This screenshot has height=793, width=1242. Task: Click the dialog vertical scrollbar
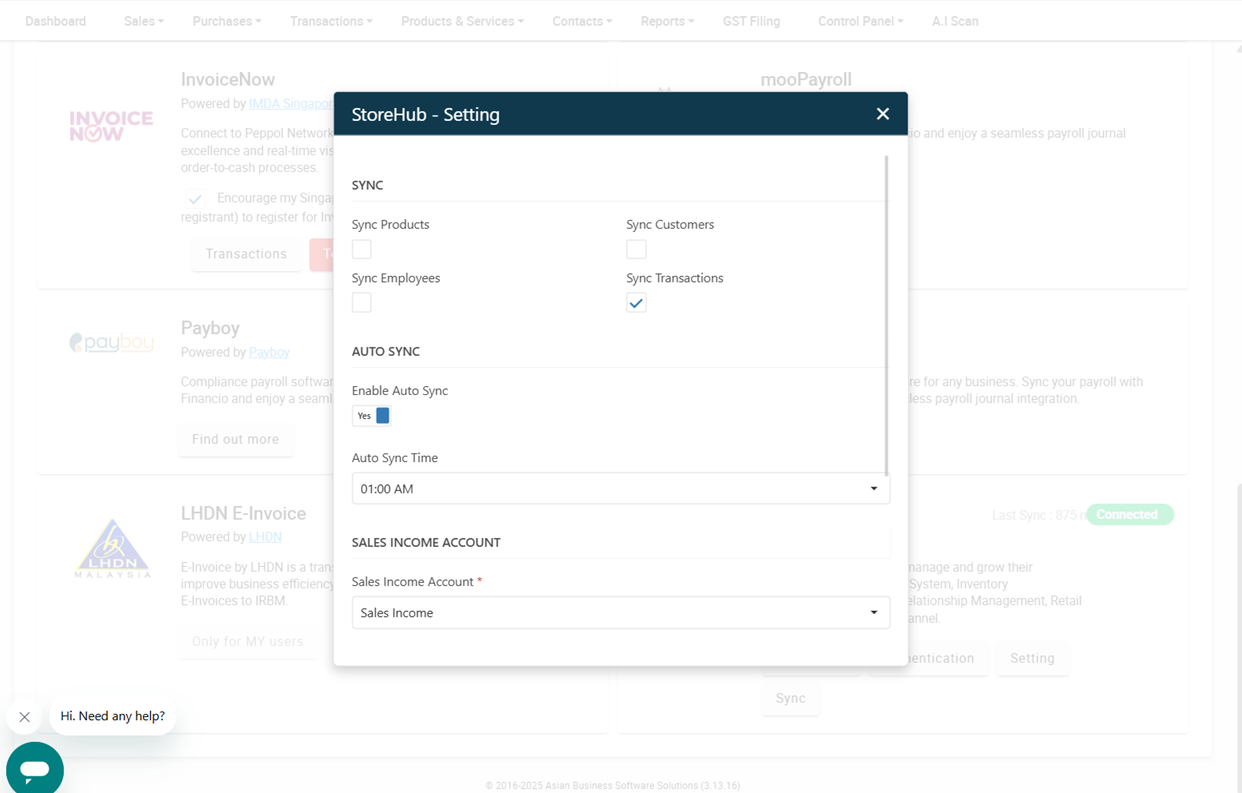(886, 315)
